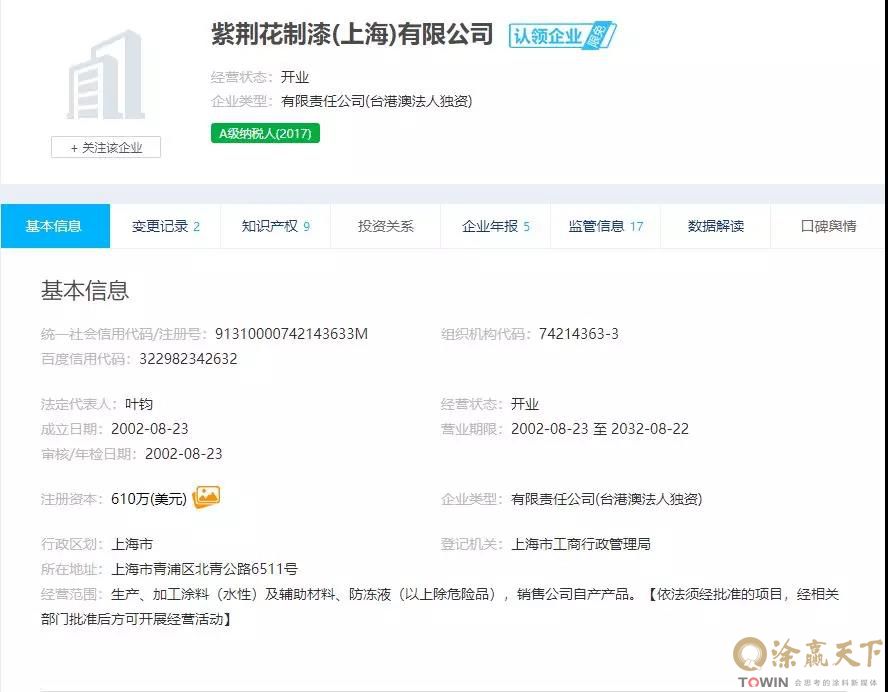The image size is (888, 692).
Task: Go to the 投资关系 tab
Action: (386, 226)
